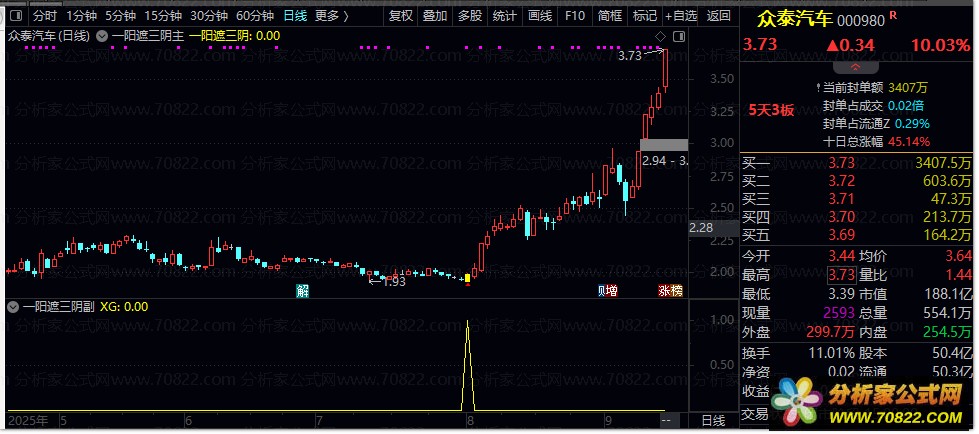Screen dimensions: 979x434
Task: Click the 买五 bid row at 3.69
Action: pyautogui.click(x=858, y=235)
